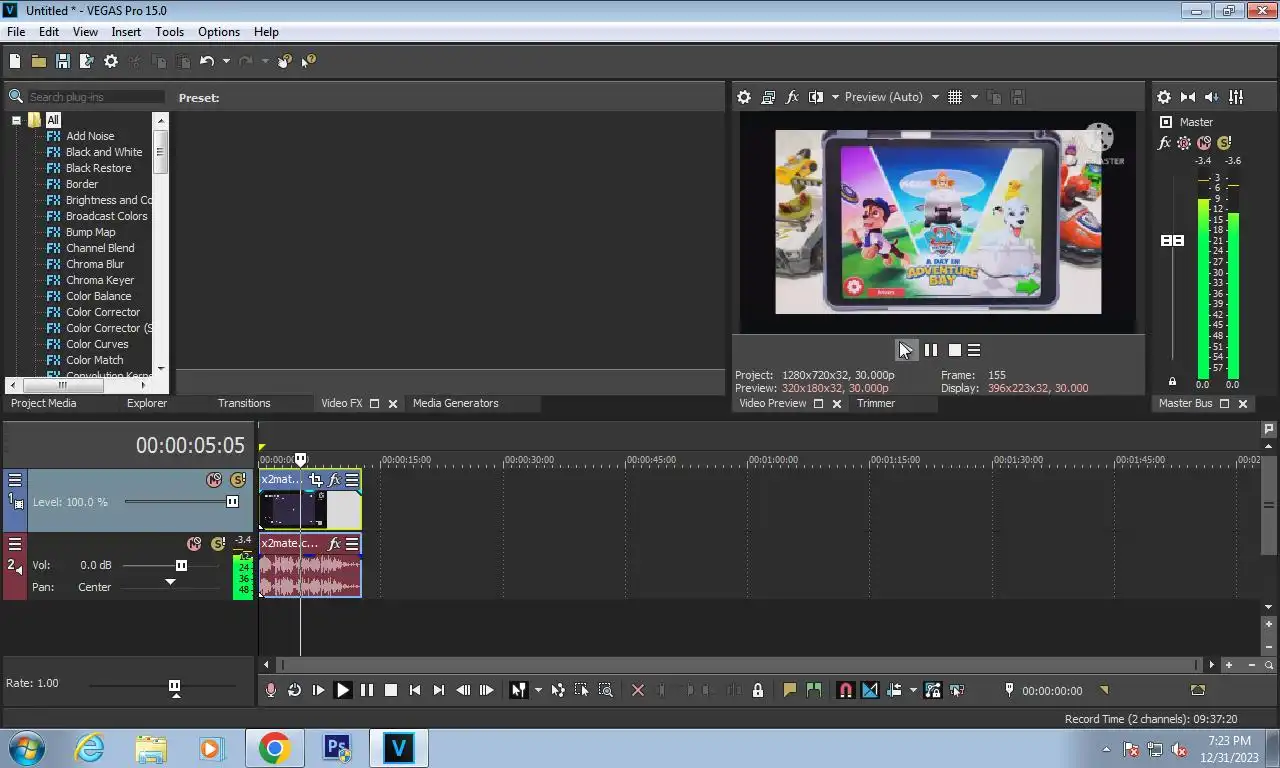This screenshot has width=1280, height=768.
Task: Click Record microphone button in transport bar
Action: [x=270, y=690]
